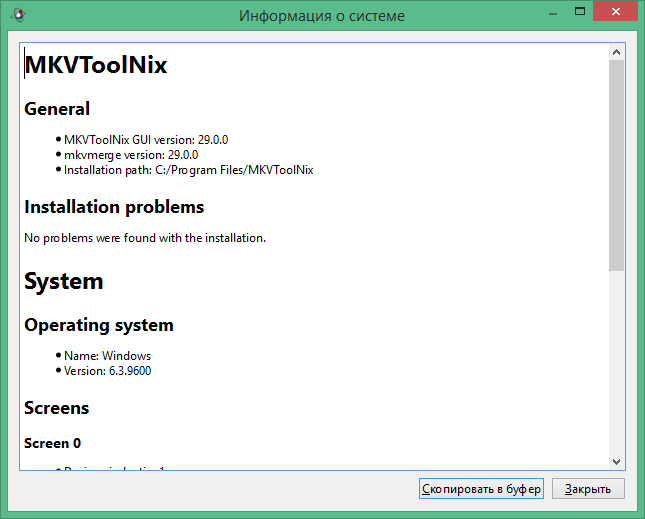Click the Скопировать в буфер button
The width and height of the screenshot is (645, 519).
(x=481, y=489)
